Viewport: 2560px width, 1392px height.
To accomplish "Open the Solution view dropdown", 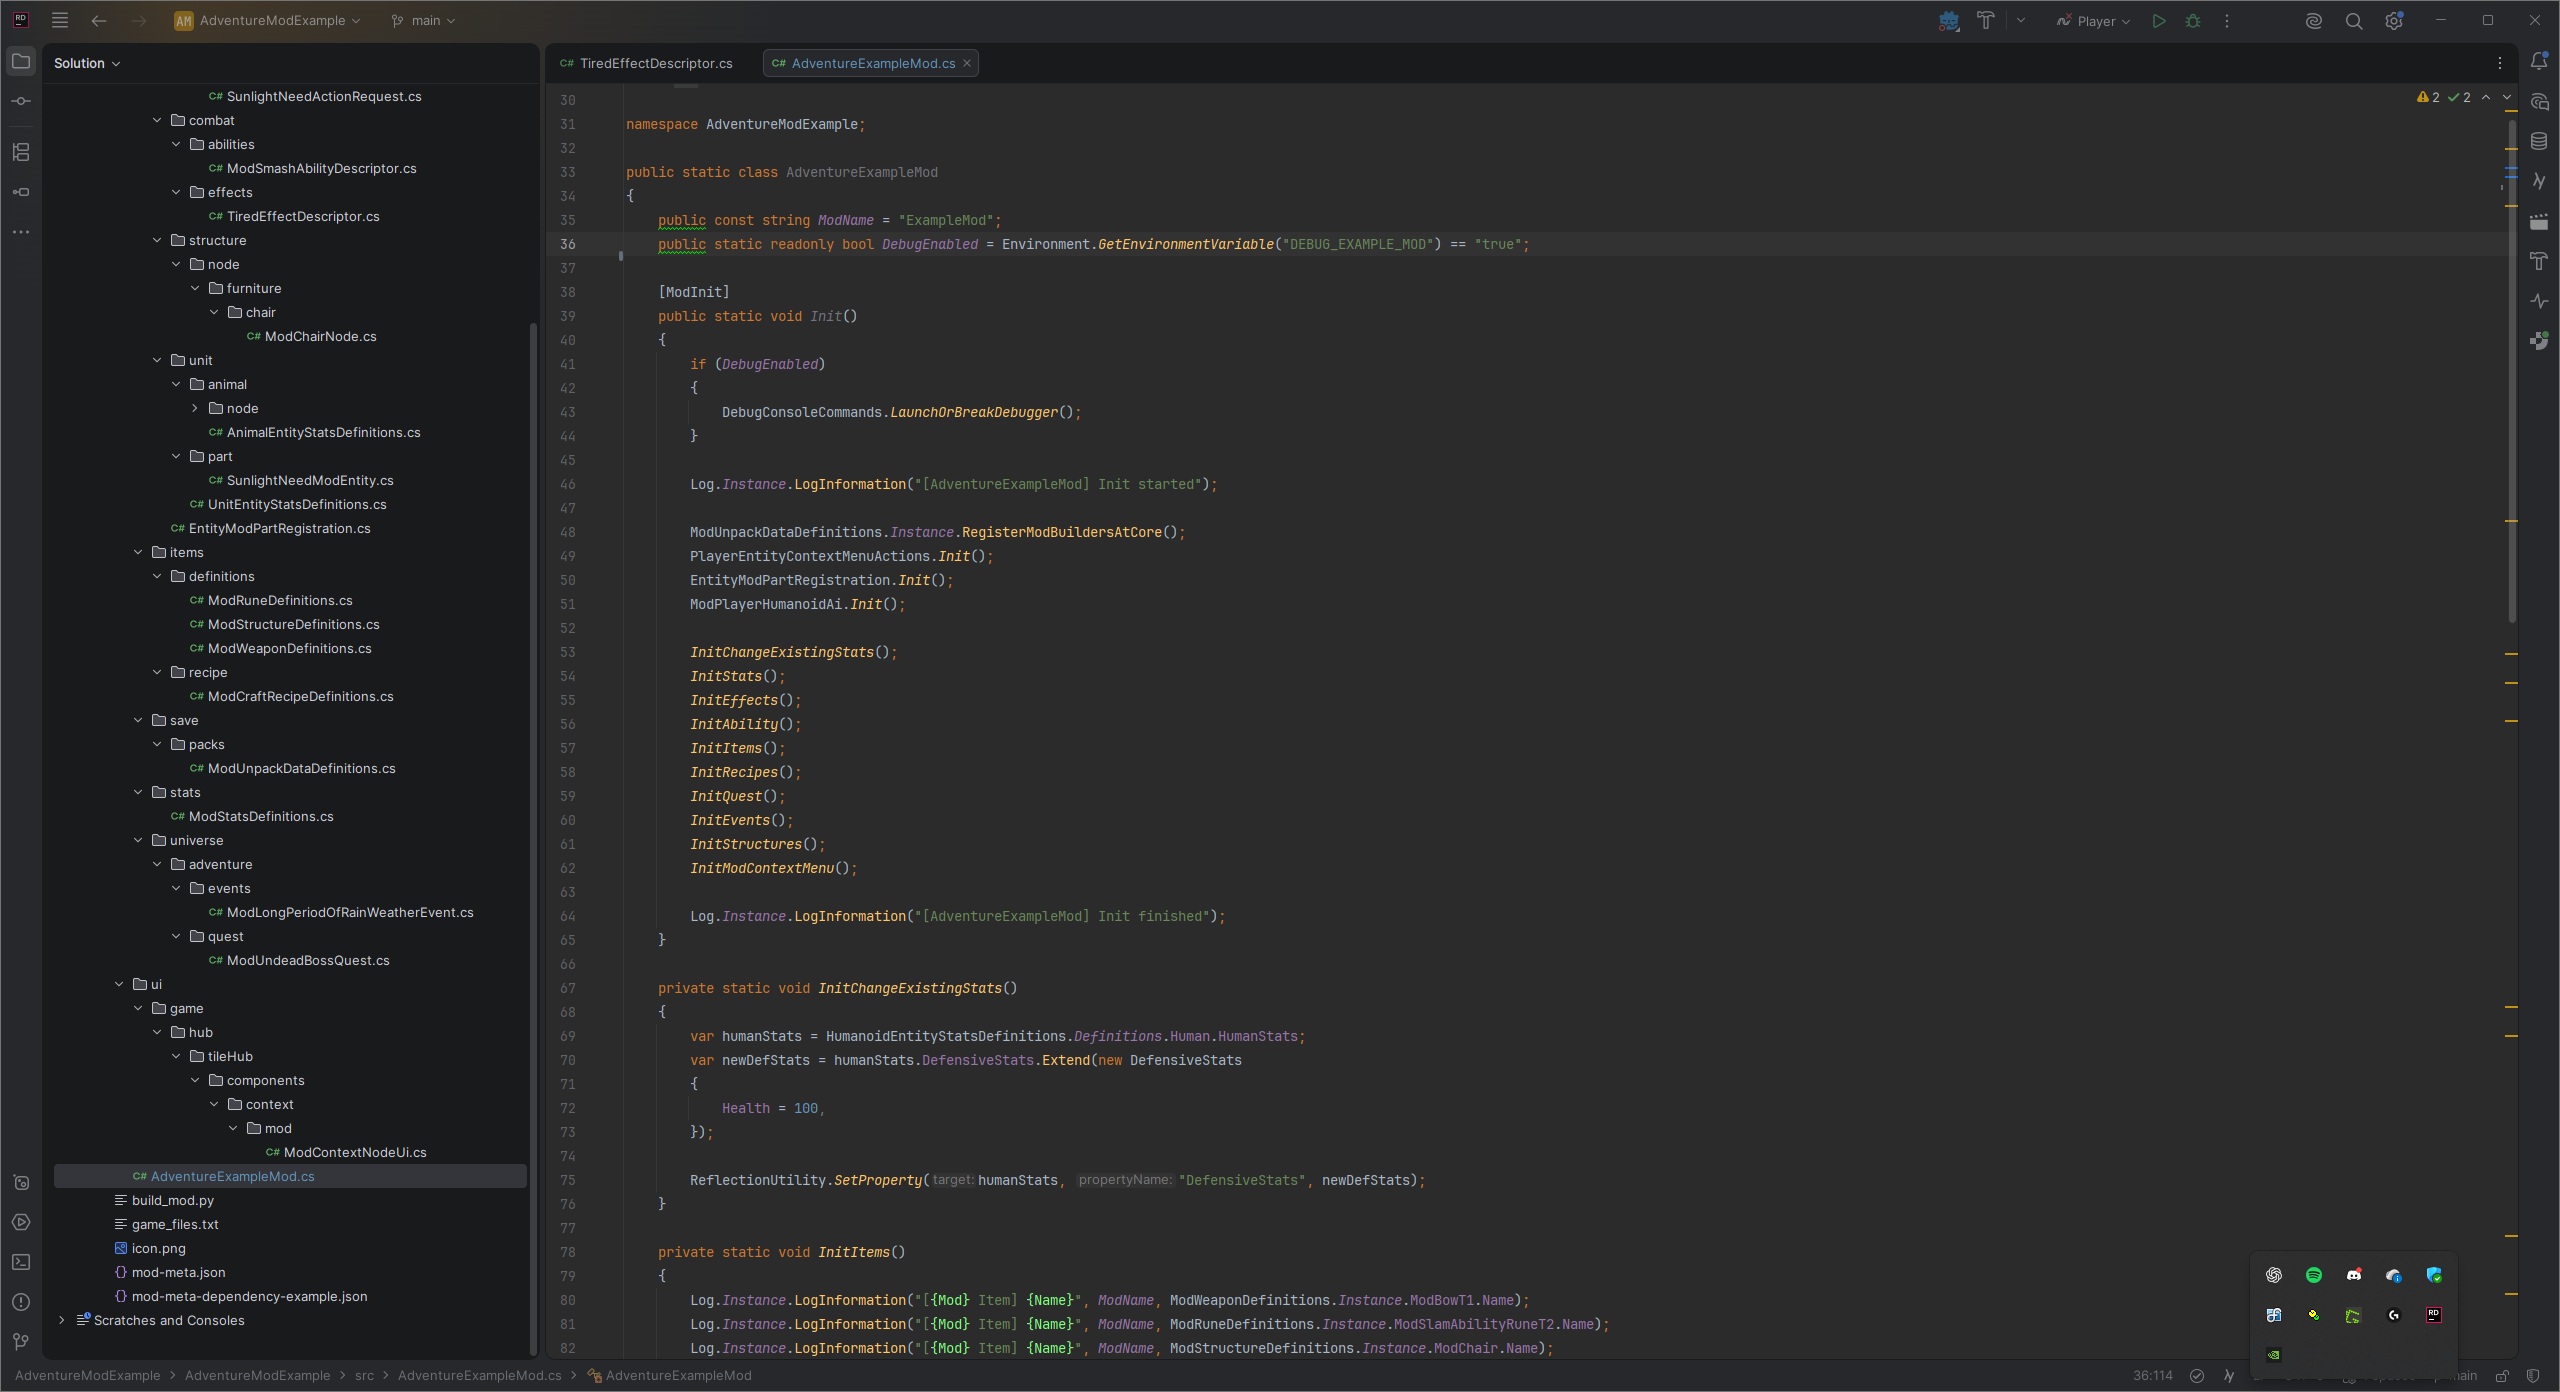I will [x=87, y=63].
